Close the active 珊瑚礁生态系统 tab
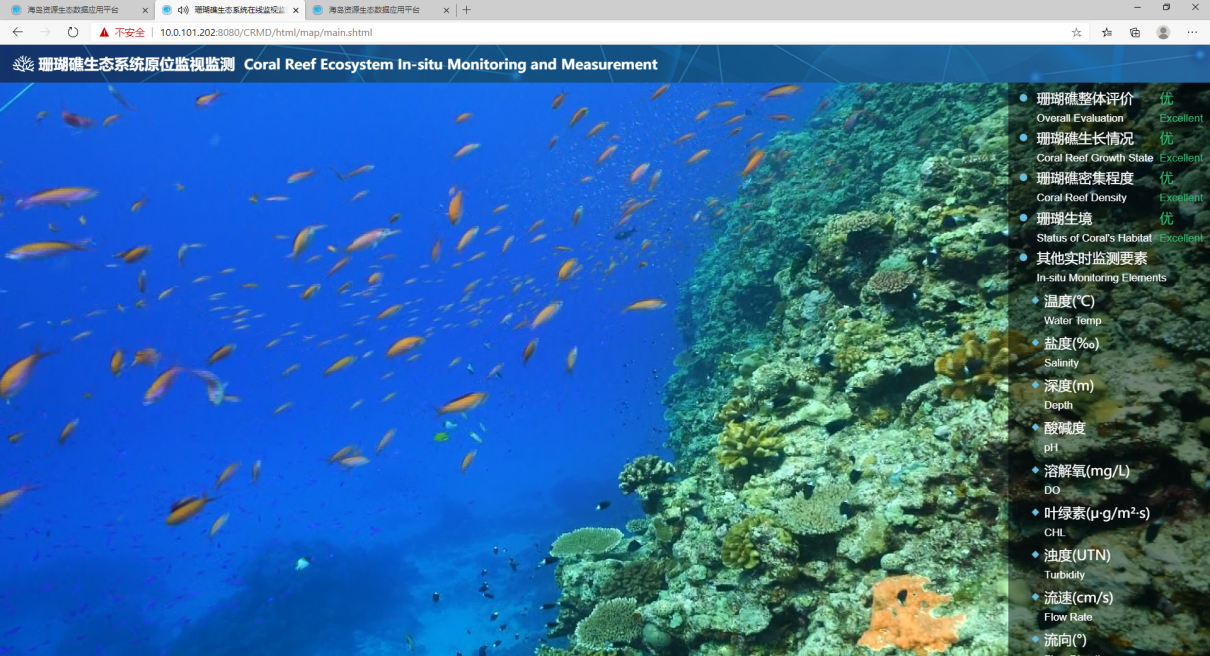1210x656 pixels. [x=296, y=10]
